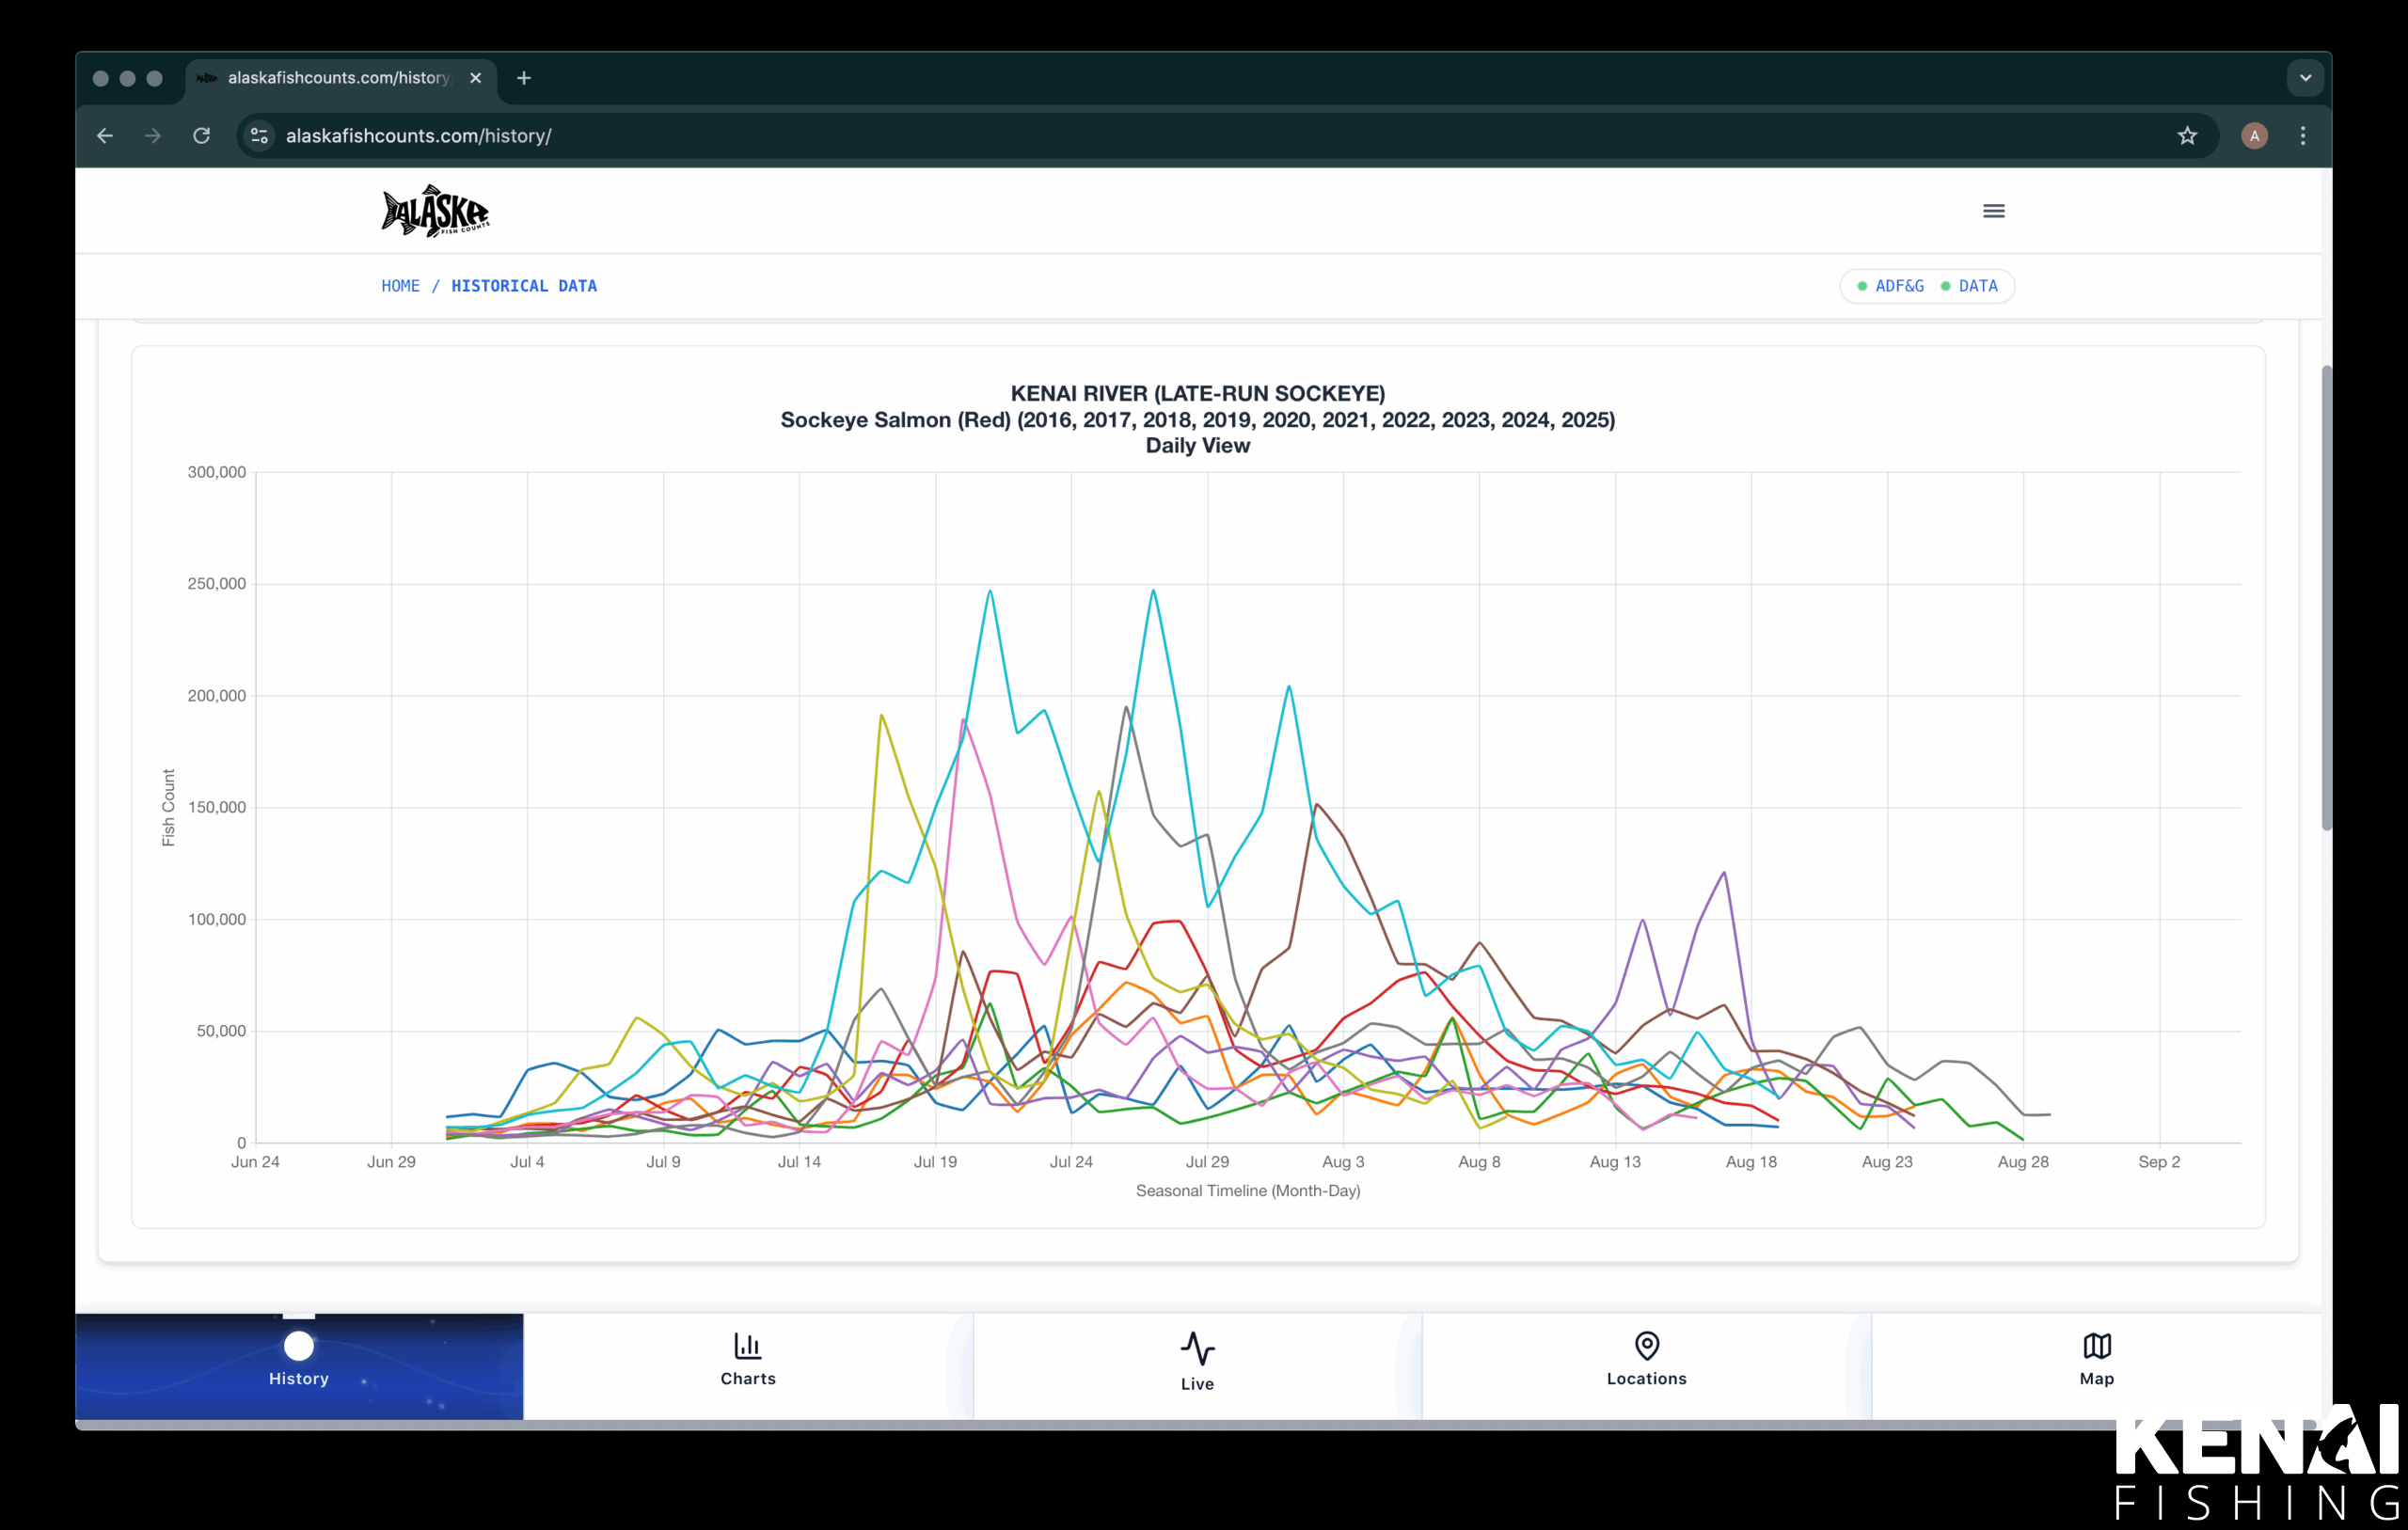Open the hamburger menu icon
This screenshot has height=1530, width=2408.
[x=1993, y=211]
